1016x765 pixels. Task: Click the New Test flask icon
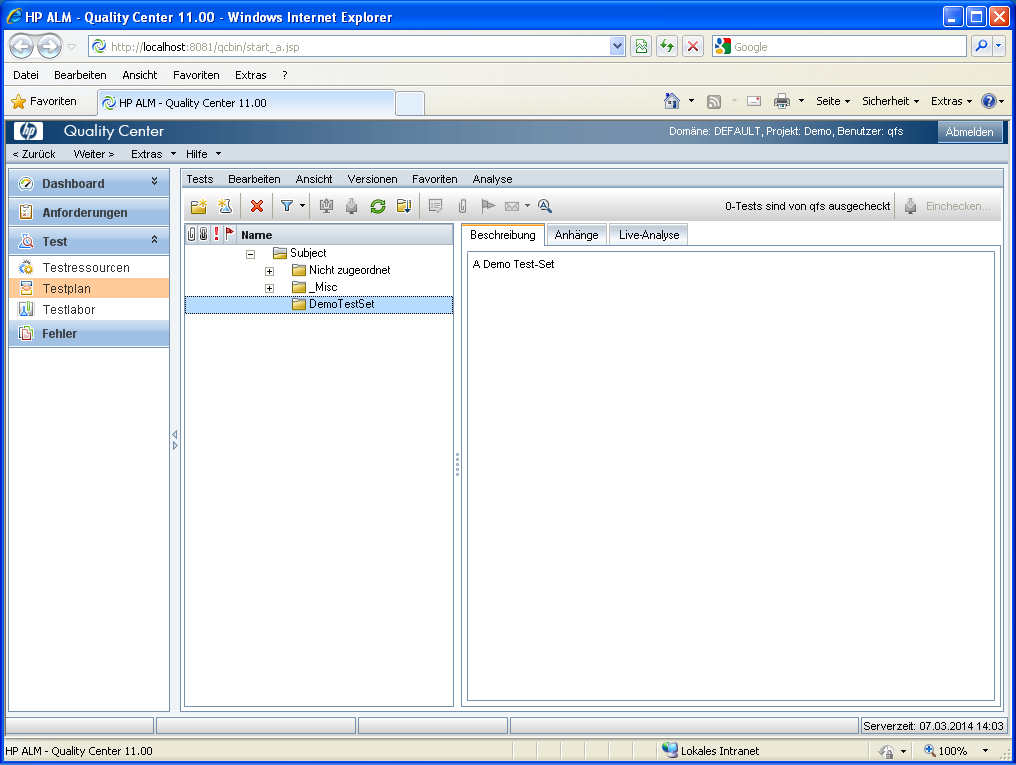225,206
